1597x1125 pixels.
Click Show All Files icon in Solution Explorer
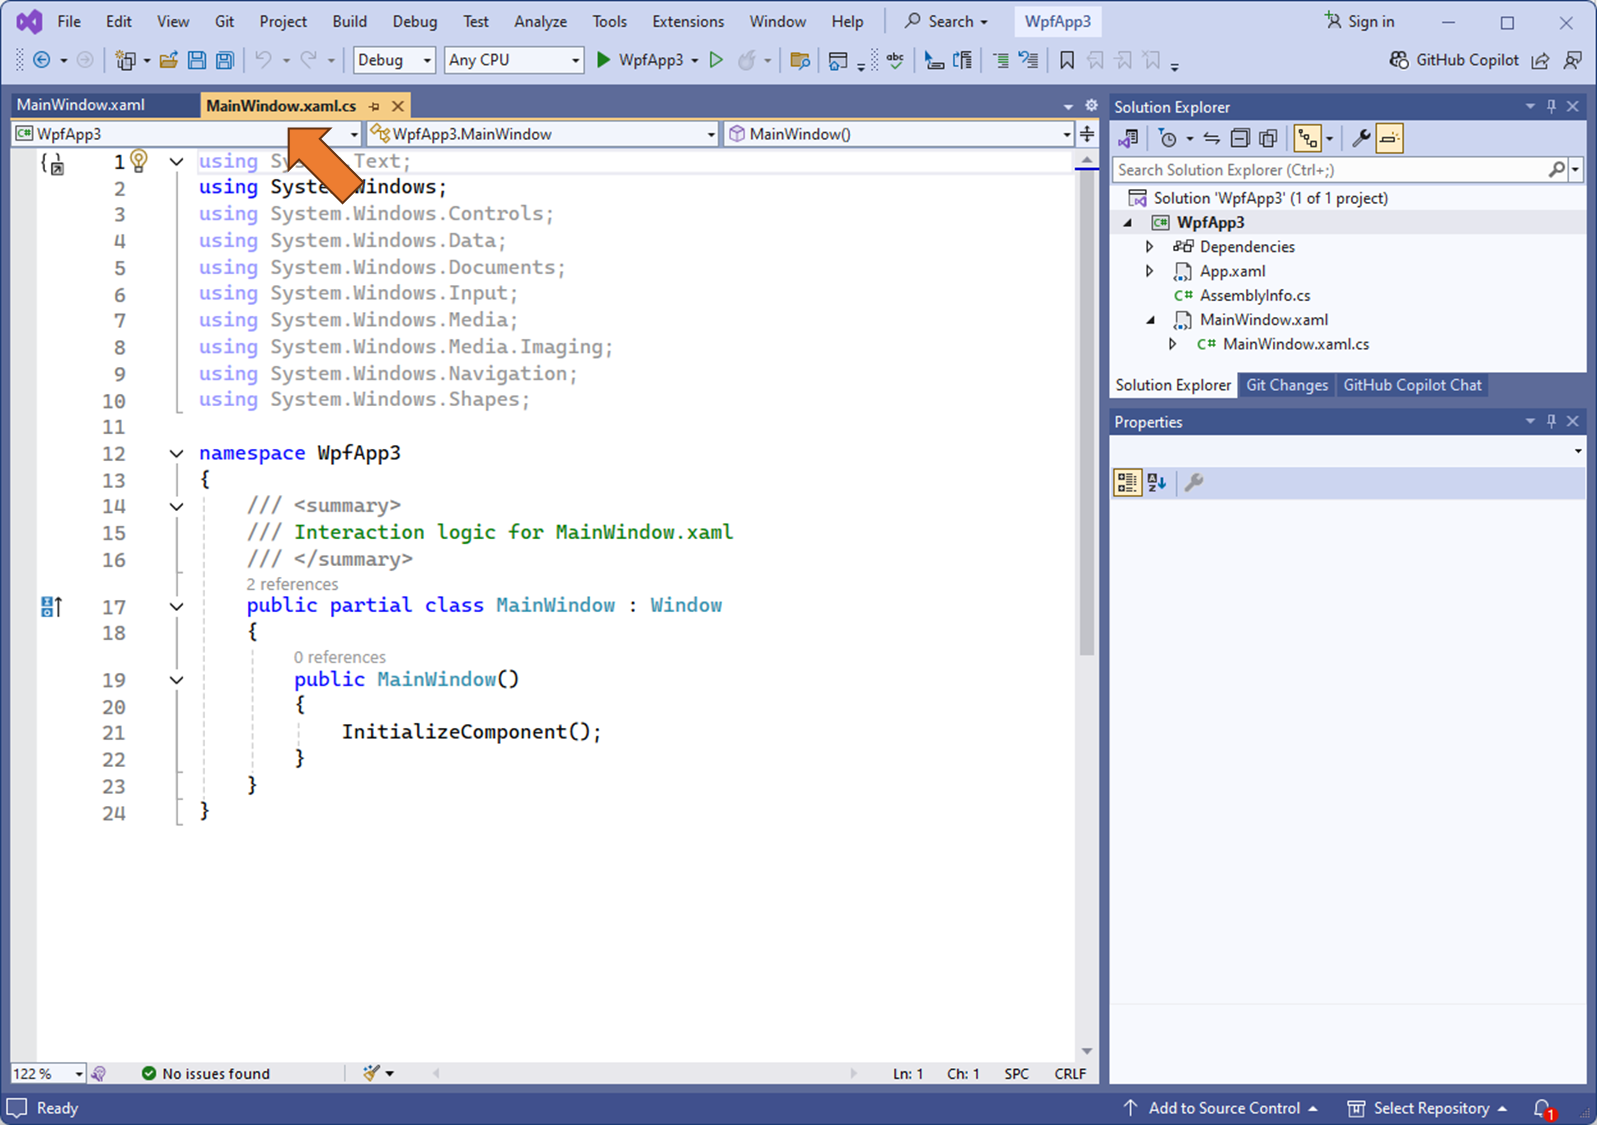coord(1268,138)
